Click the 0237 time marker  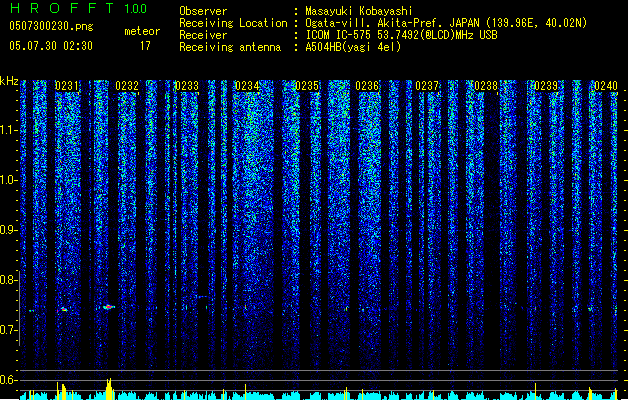pyautogui.click(x=427, y=86)
